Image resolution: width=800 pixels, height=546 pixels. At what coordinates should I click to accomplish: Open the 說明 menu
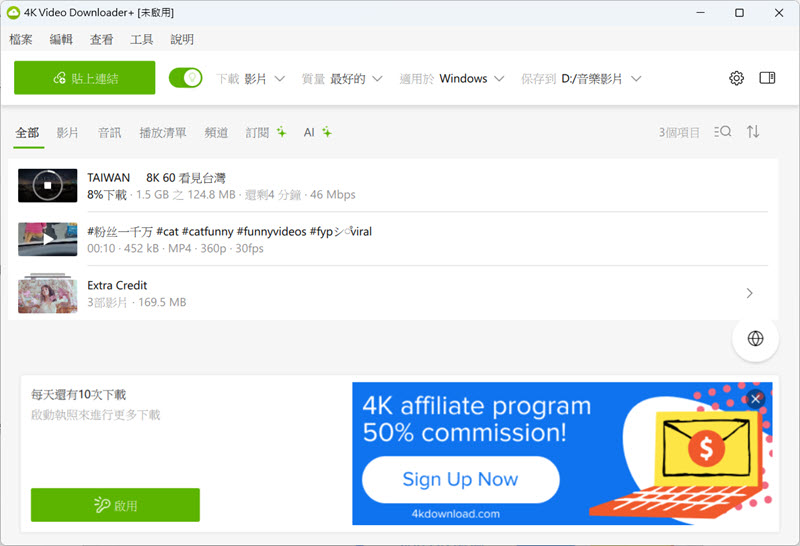[182, 39]
